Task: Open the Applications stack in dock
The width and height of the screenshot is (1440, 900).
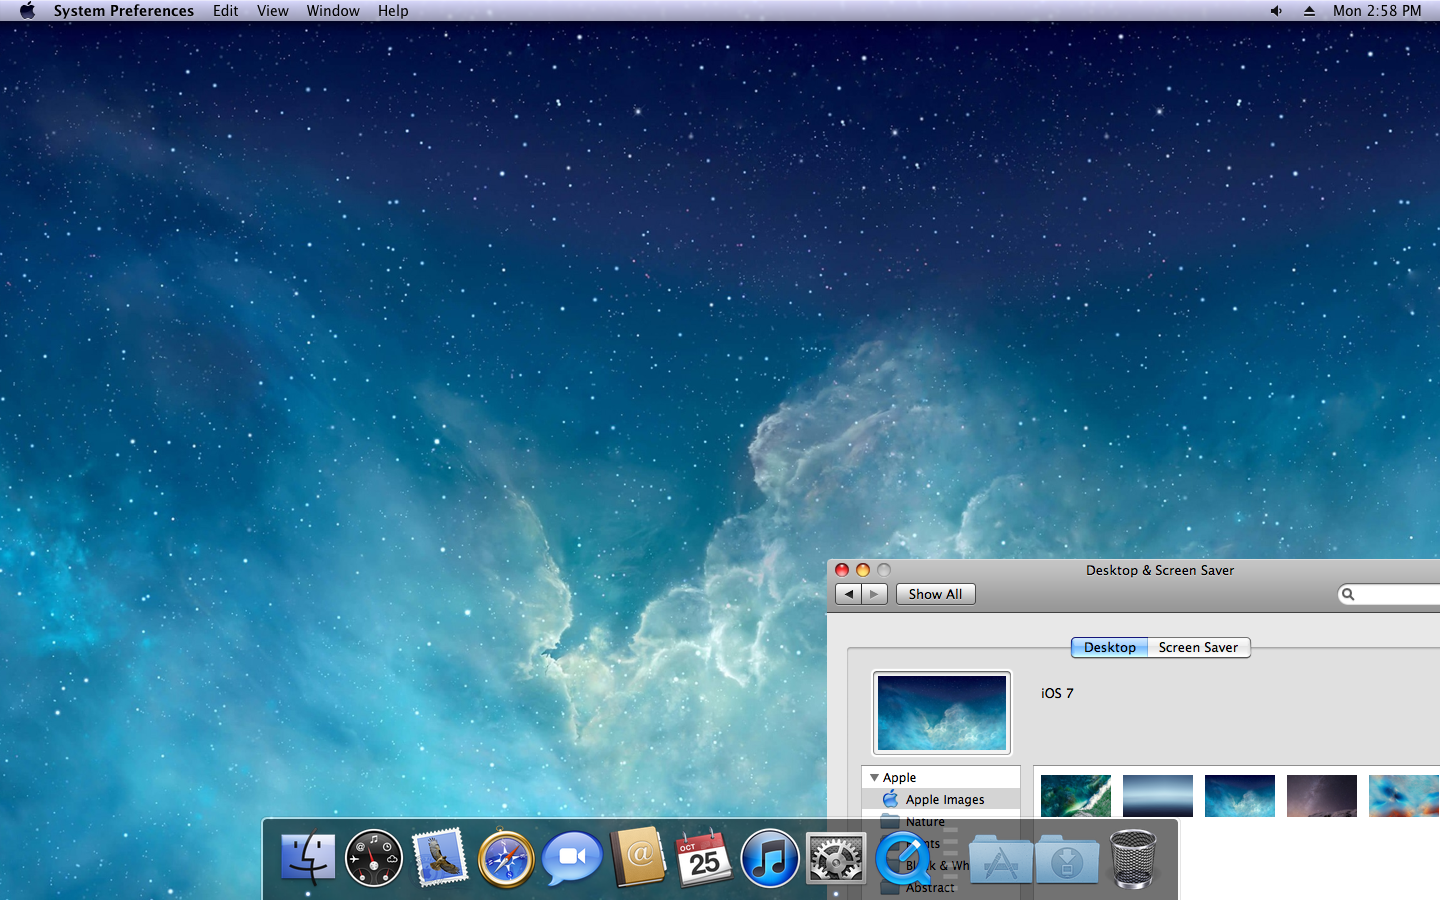Action: [1000, 860]
